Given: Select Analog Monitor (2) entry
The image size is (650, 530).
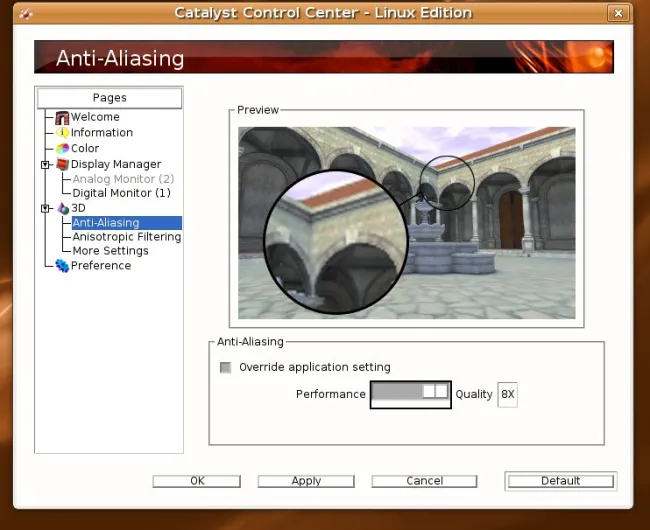Looking at the screenshot, I should (123, 179).
